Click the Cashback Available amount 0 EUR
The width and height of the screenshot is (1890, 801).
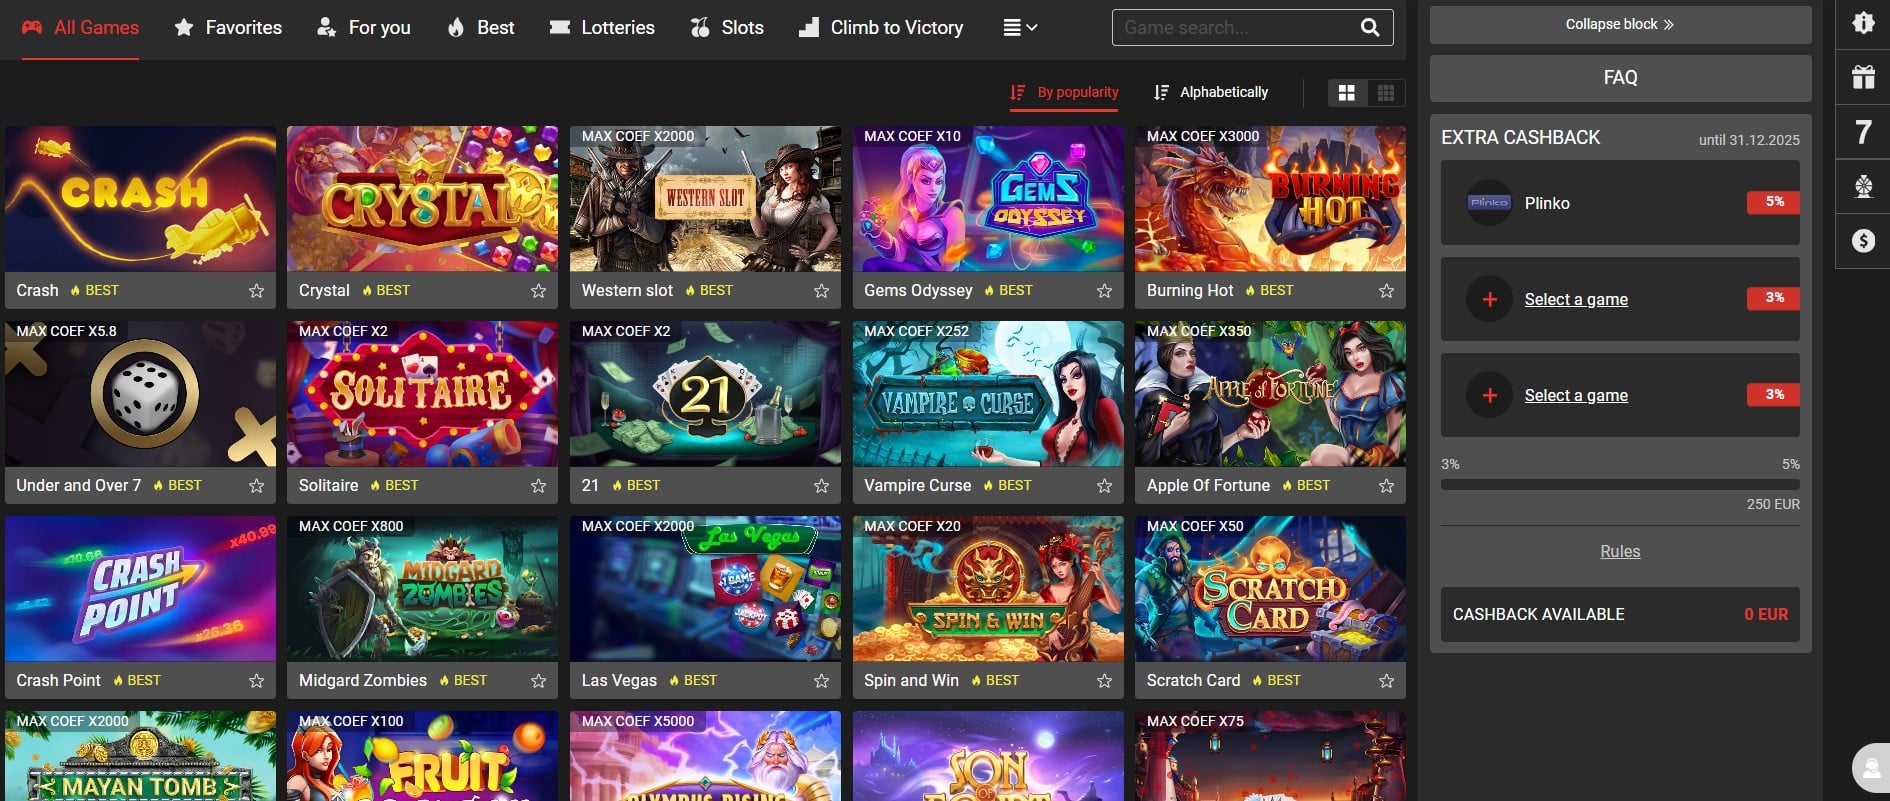(1766, 614)
